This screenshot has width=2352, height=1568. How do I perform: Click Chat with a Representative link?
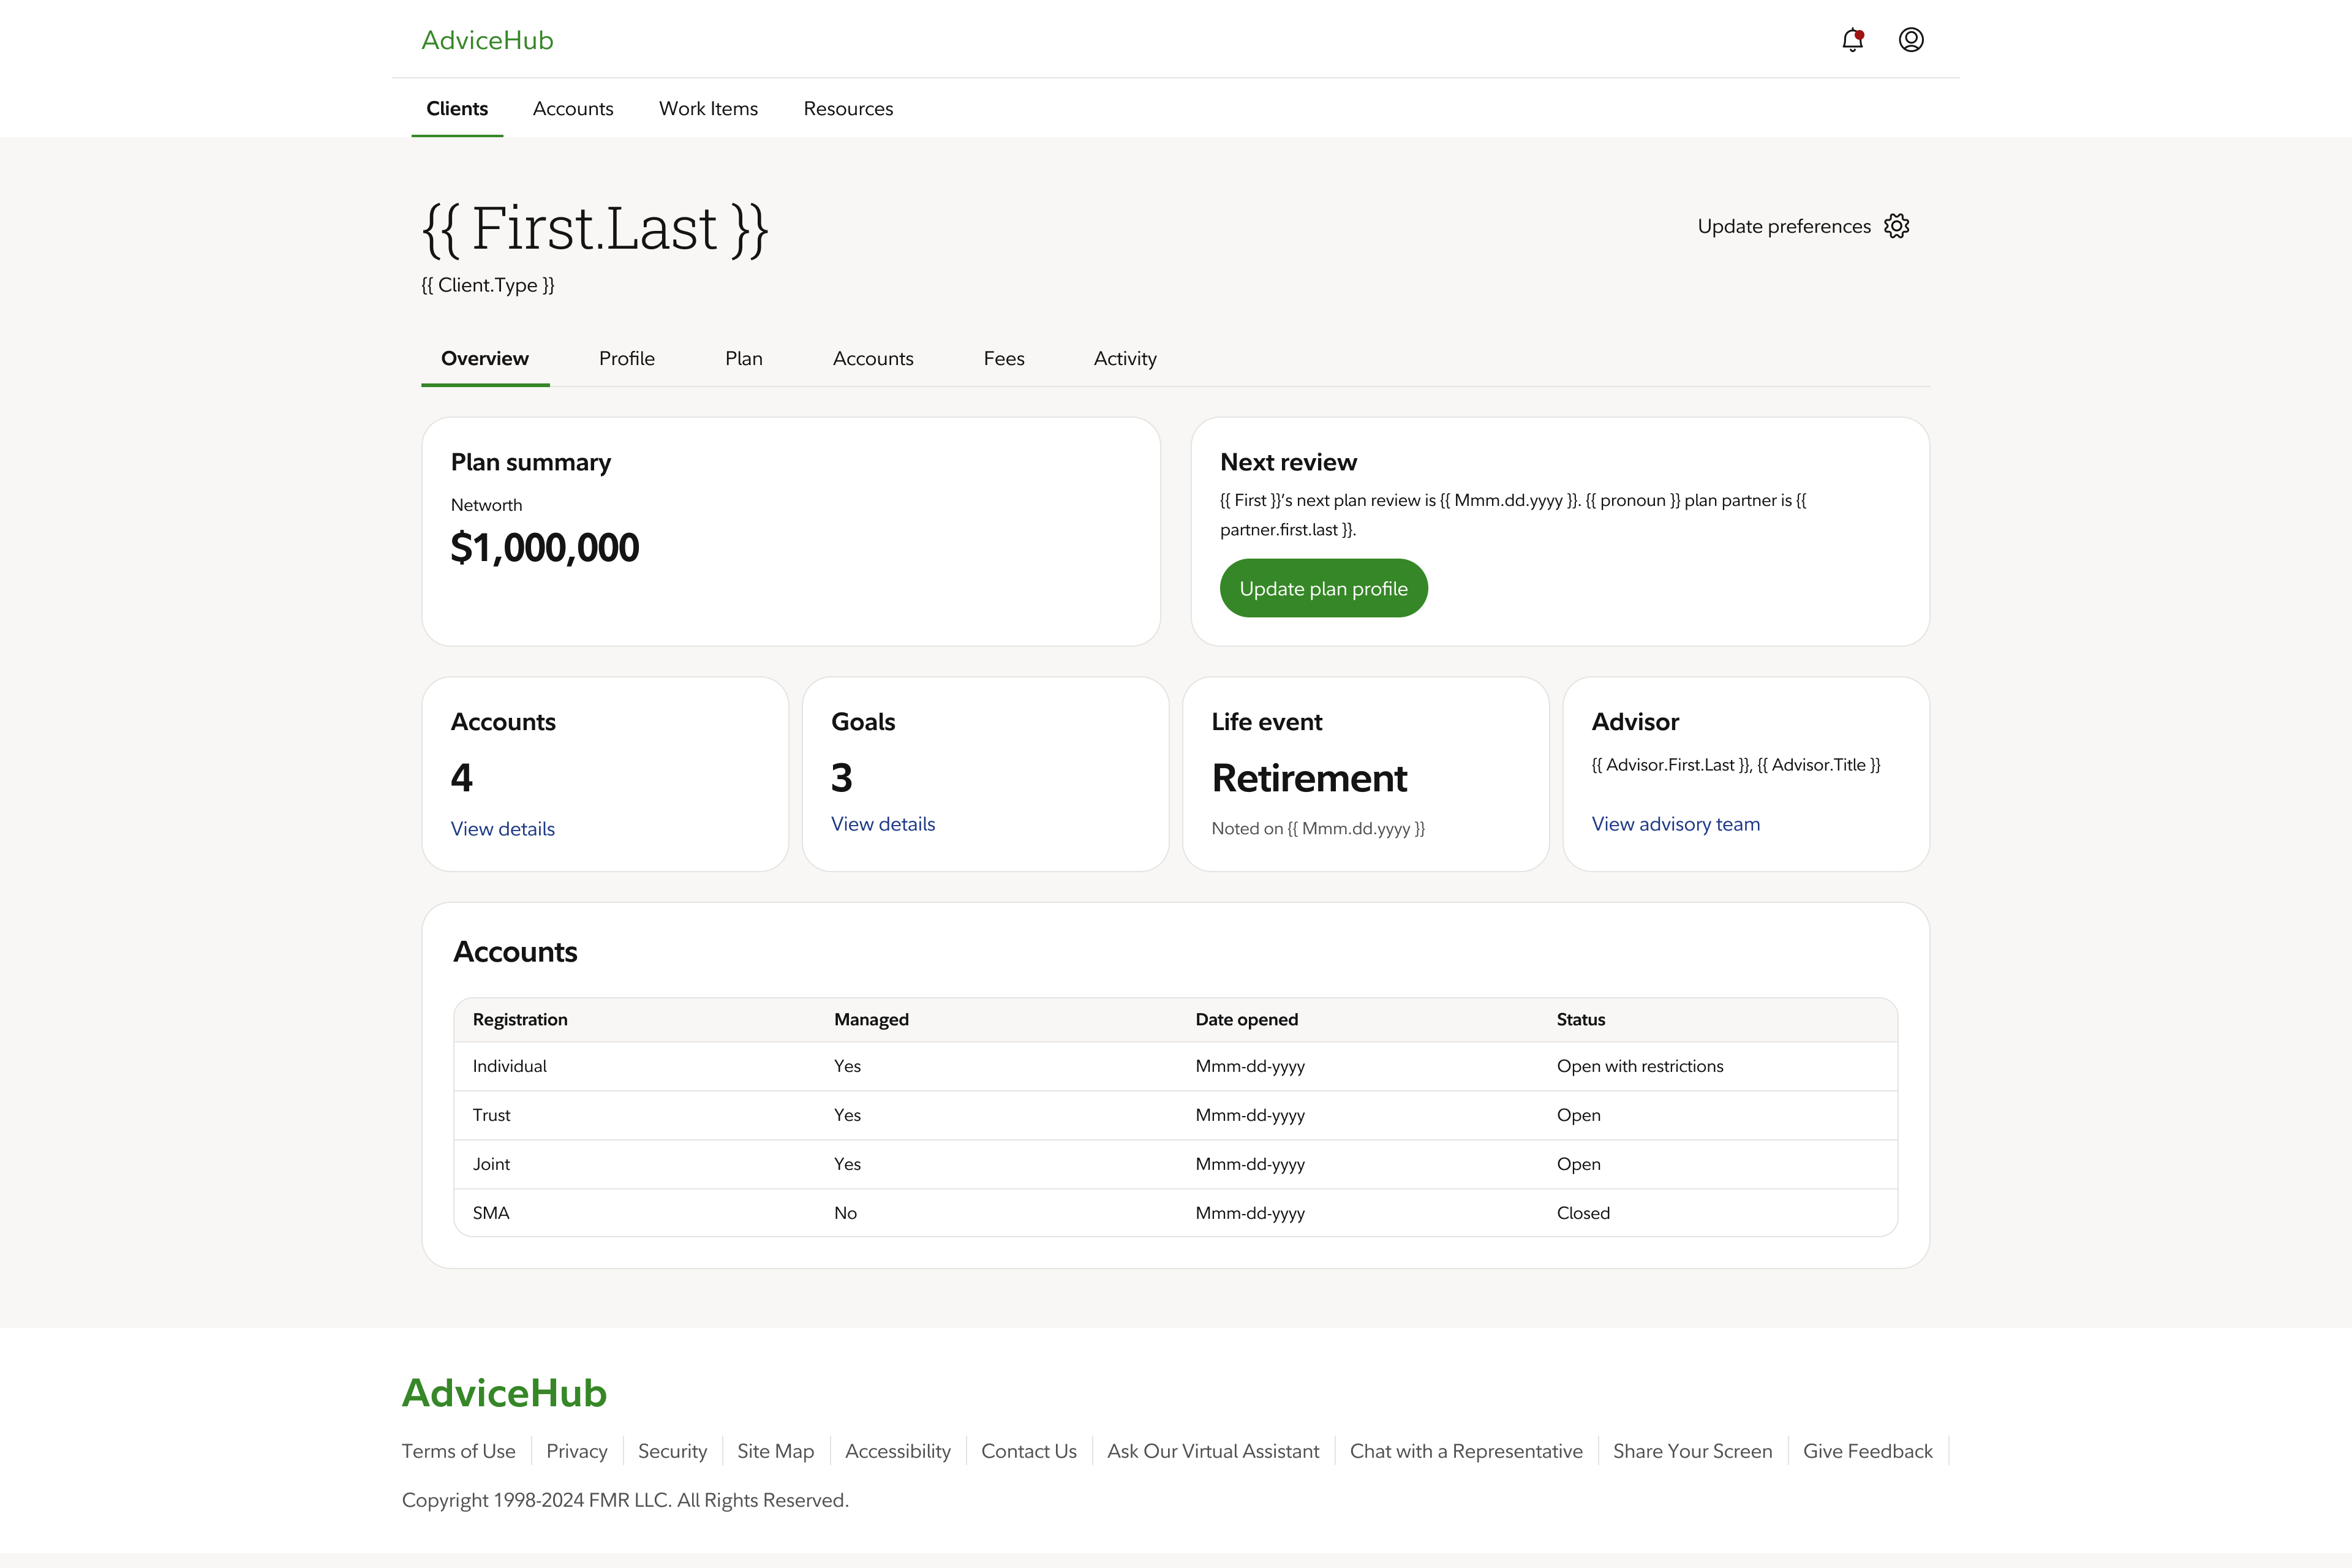point(1466,1451)
